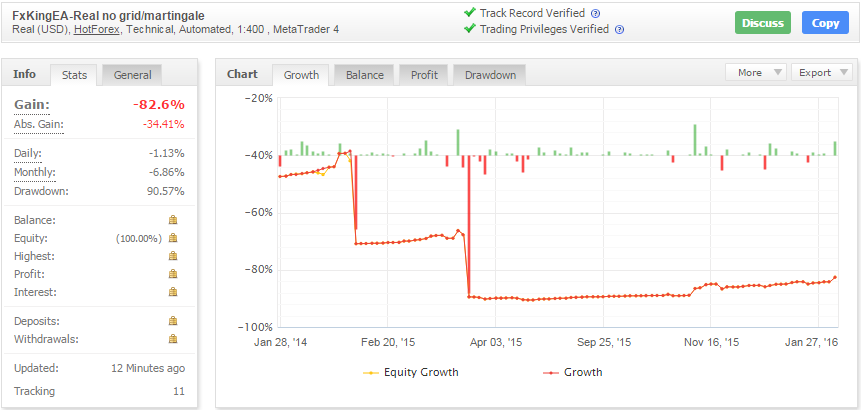
Task: Open the HotForex broker link
Action: (97, 30)
